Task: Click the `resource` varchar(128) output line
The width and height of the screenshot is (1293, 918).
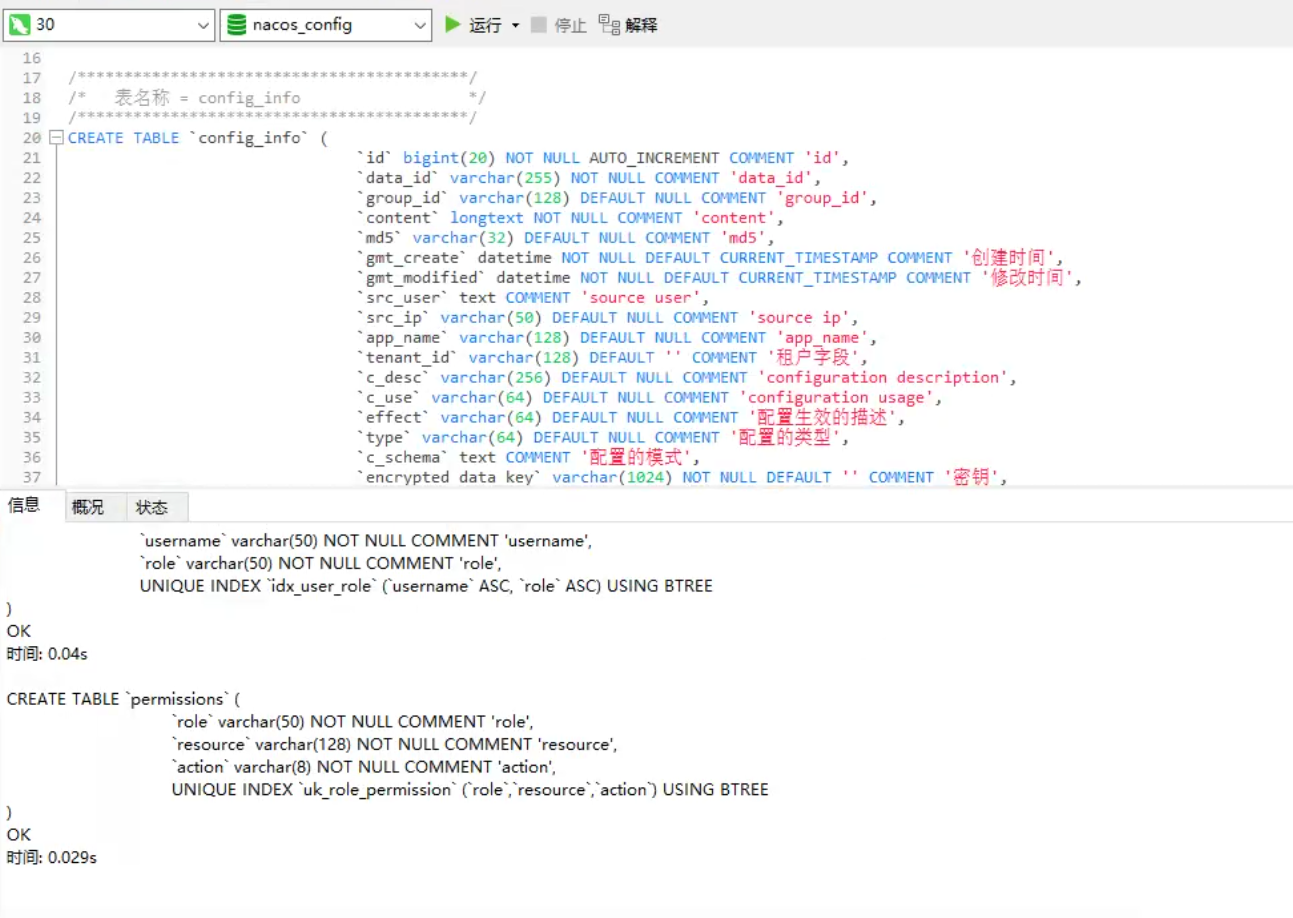Action: [394, 744]
